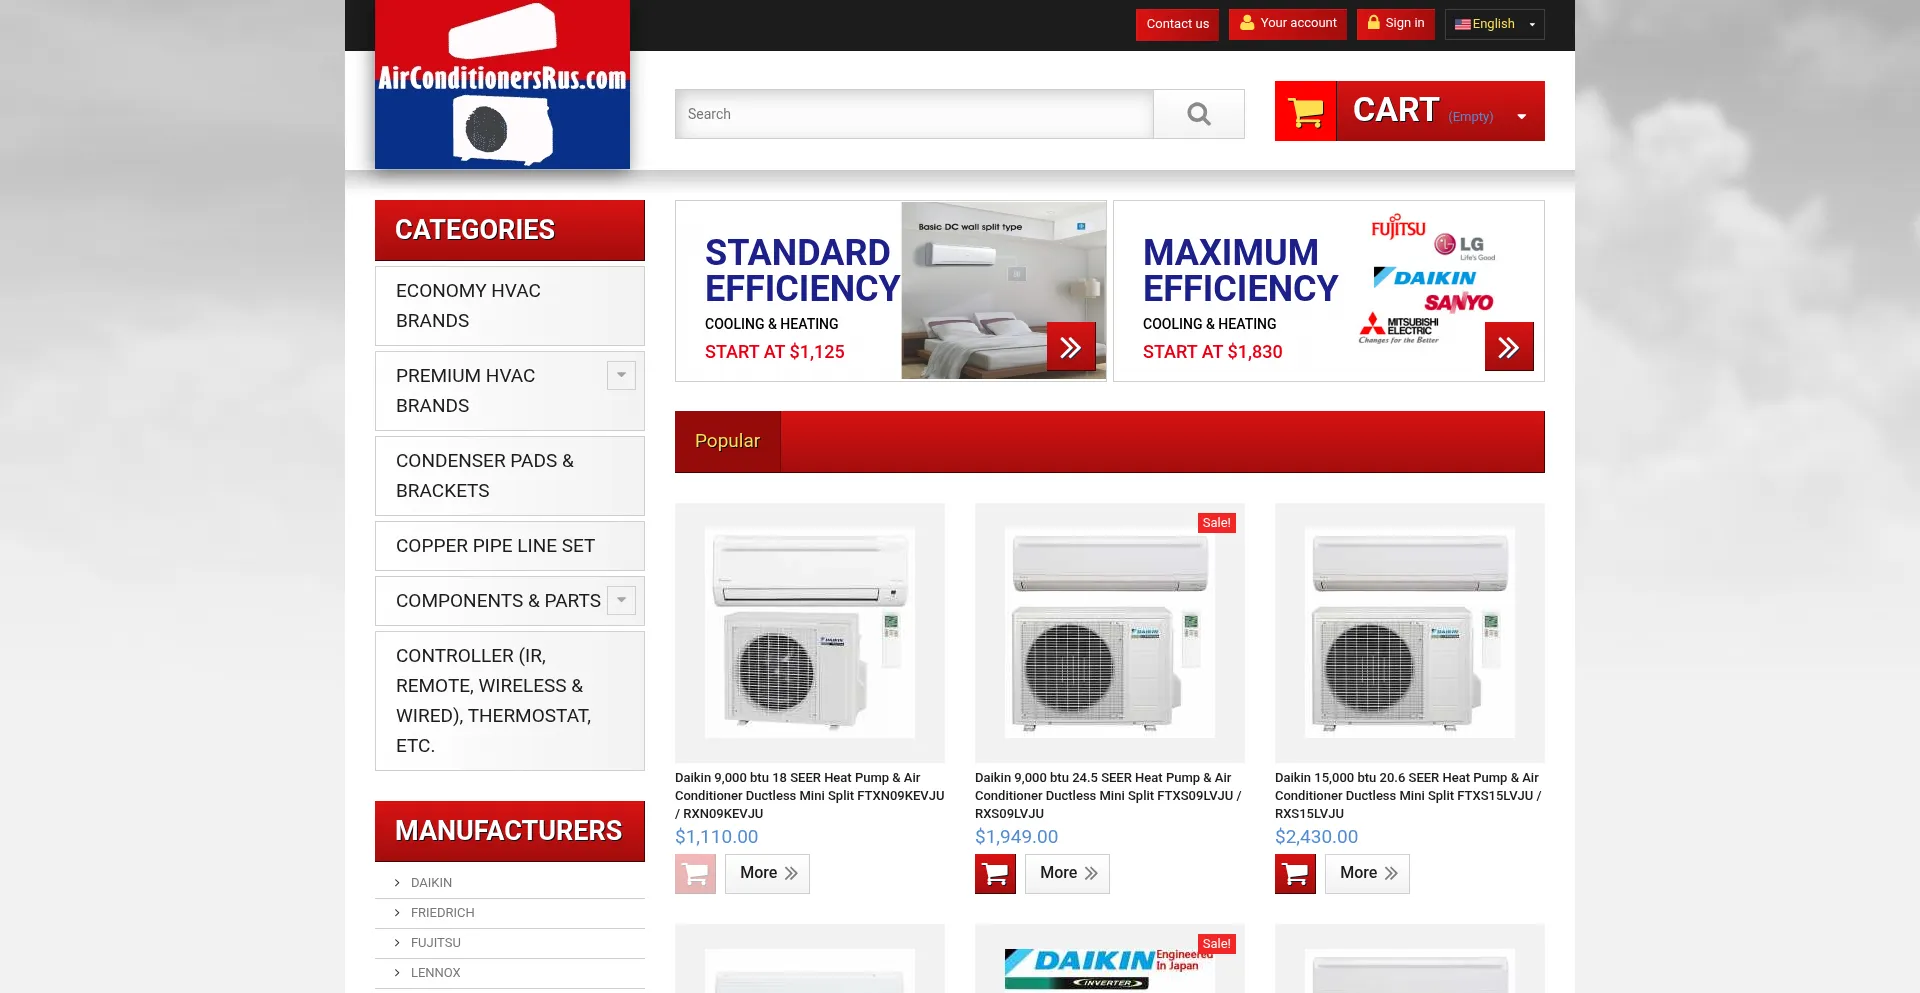Screen dimensions: 1920x993
Task: Click the Daikin 15,000 btu product thumbnail
Action: point(1409,632)
